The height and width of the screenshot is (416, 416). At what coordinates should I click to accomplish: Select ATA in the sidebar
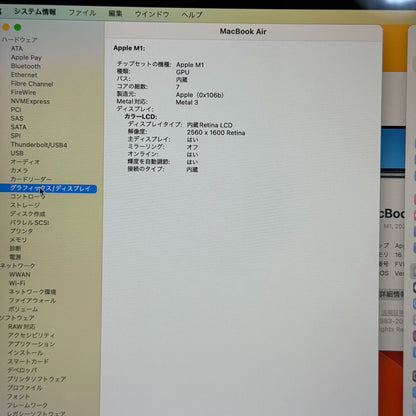click(x=17, y=49)
